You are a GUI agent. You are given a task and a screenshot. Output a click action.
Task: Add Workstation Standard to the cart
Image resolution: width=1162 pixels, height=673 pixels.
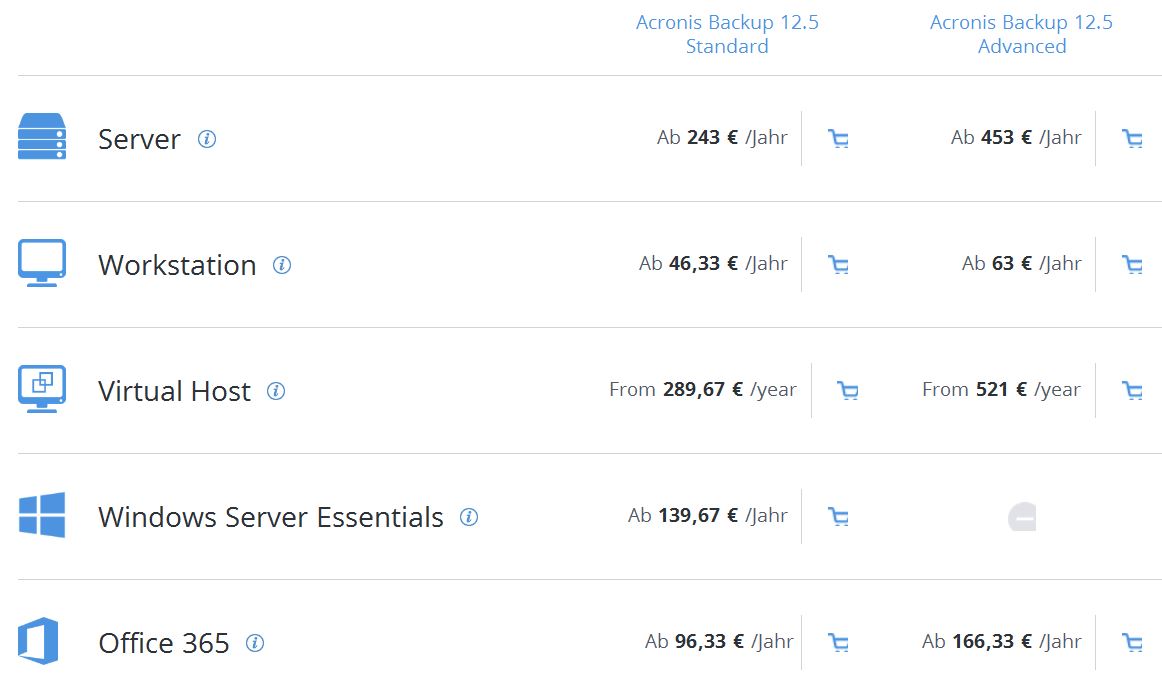pos(838,265)
